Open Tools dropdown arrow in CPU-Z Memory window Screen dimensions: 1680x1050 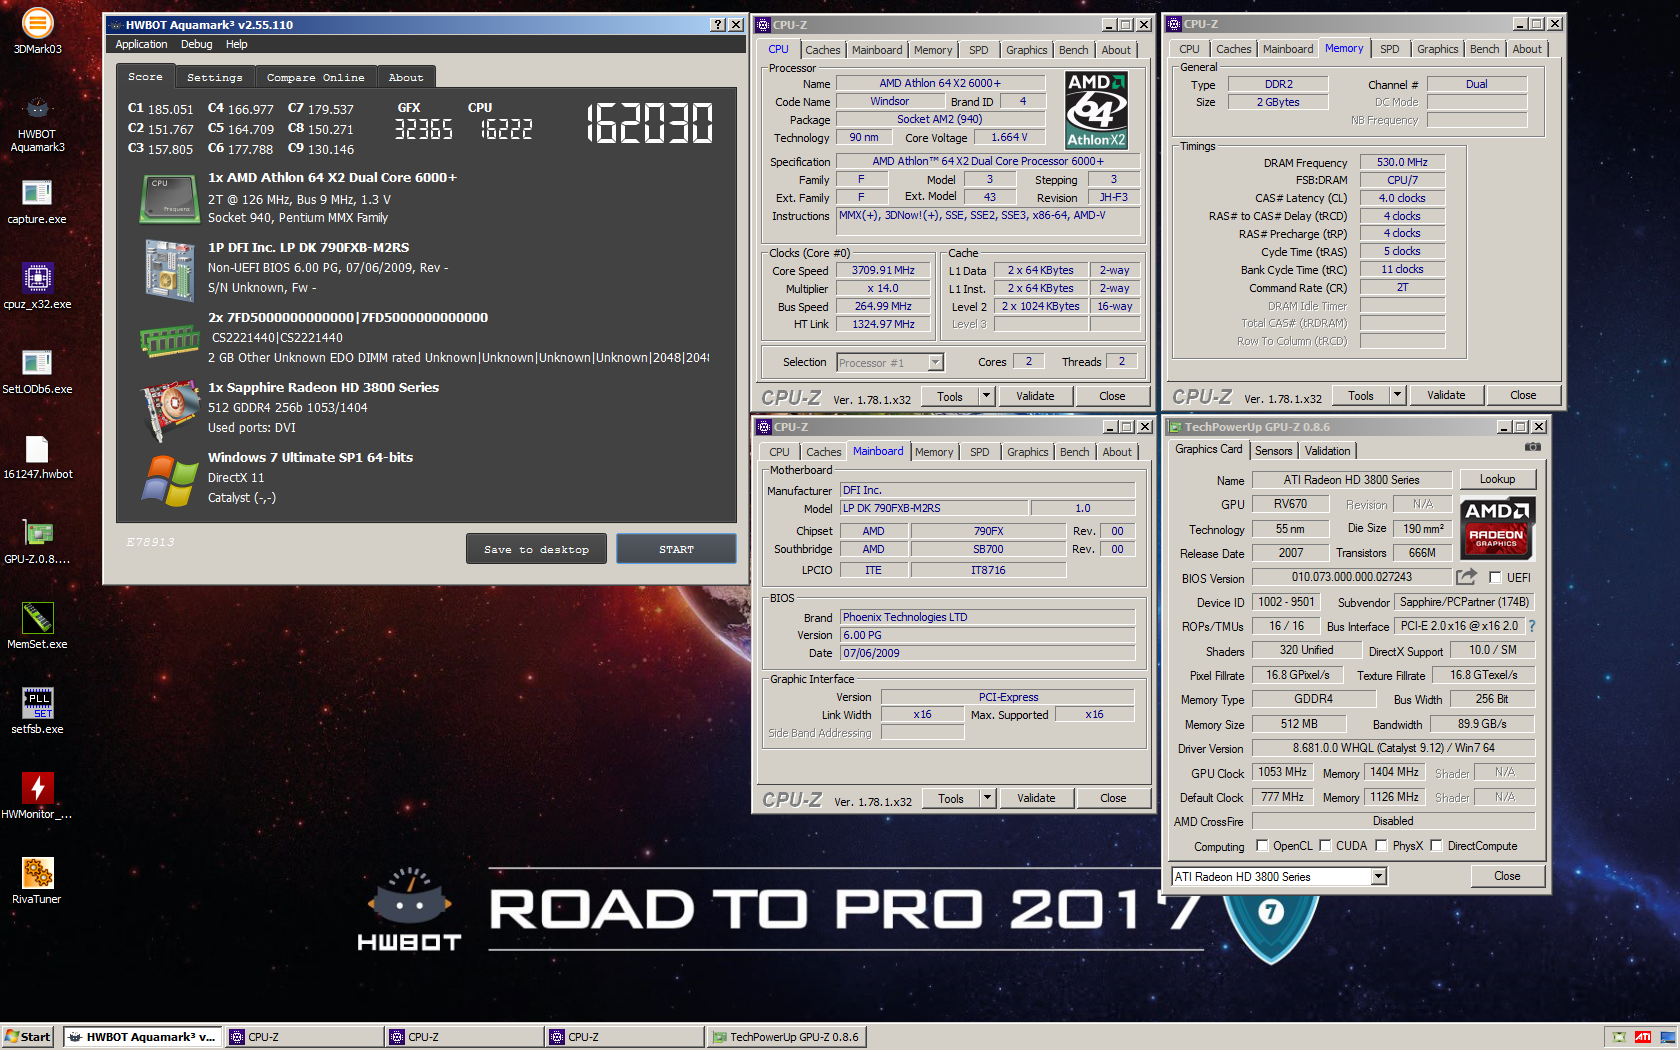[1397, 395]
